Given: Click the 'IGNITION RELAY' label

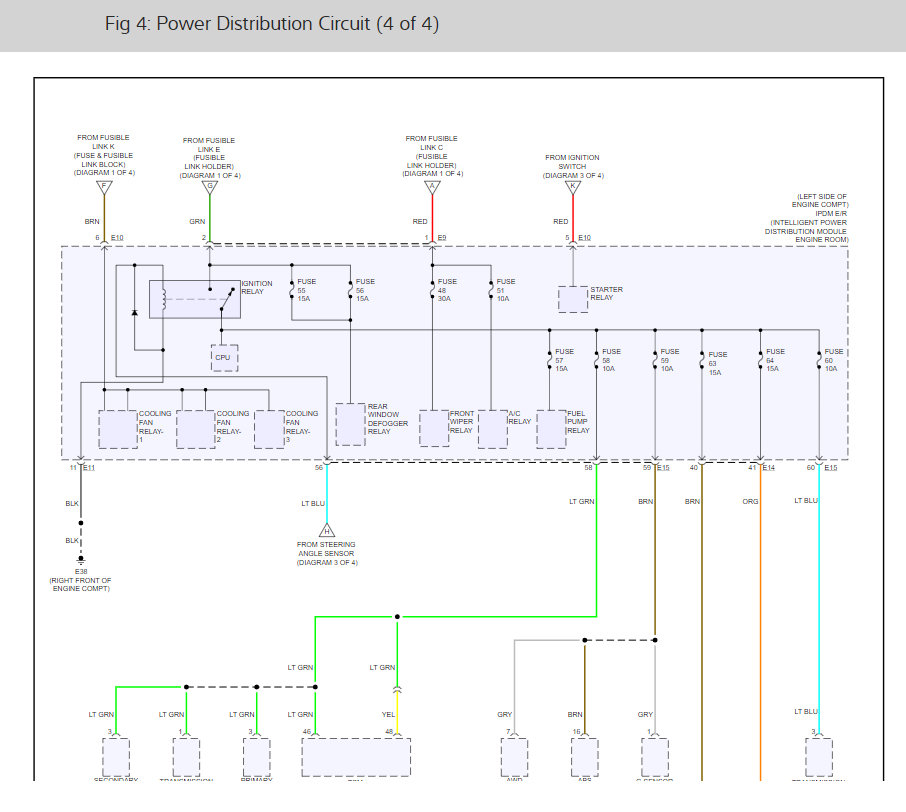Looking at the screenshot, I should coord(257,287).
